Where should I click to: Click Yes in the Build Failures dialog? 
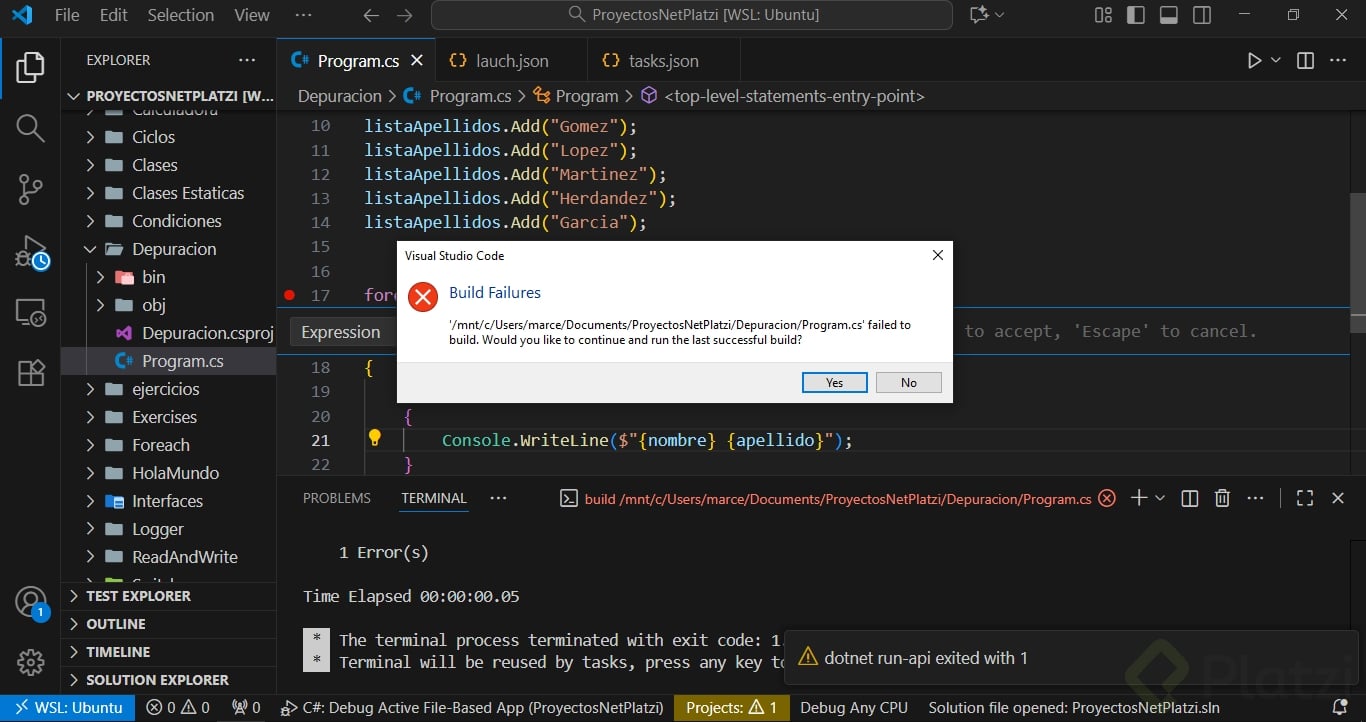coord(835,382)
